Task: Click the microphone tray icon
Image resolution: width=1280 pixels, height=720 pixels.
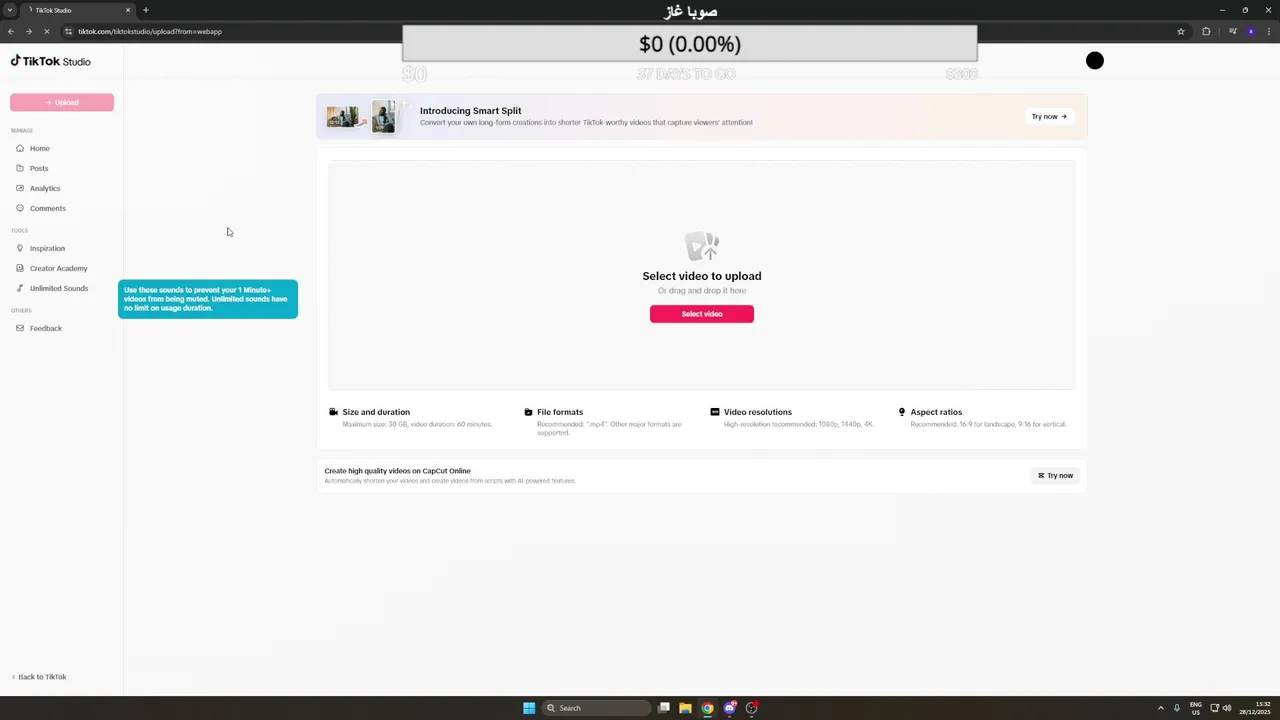Action: pos(1177,708)
